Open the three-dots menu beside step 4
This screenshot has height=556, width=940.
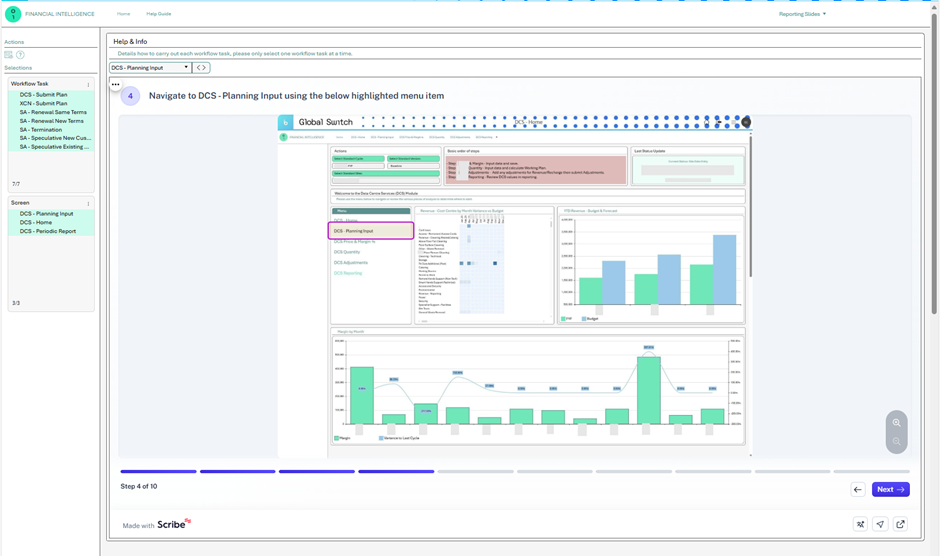115,85
